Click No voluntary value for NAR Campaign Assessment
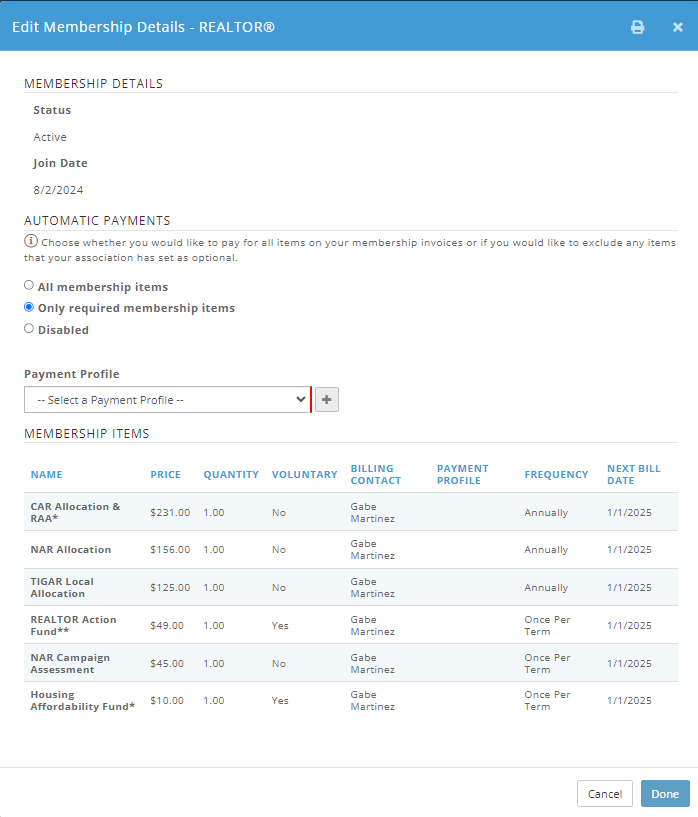Screen dimensions: 698x817 click(279, 664)
